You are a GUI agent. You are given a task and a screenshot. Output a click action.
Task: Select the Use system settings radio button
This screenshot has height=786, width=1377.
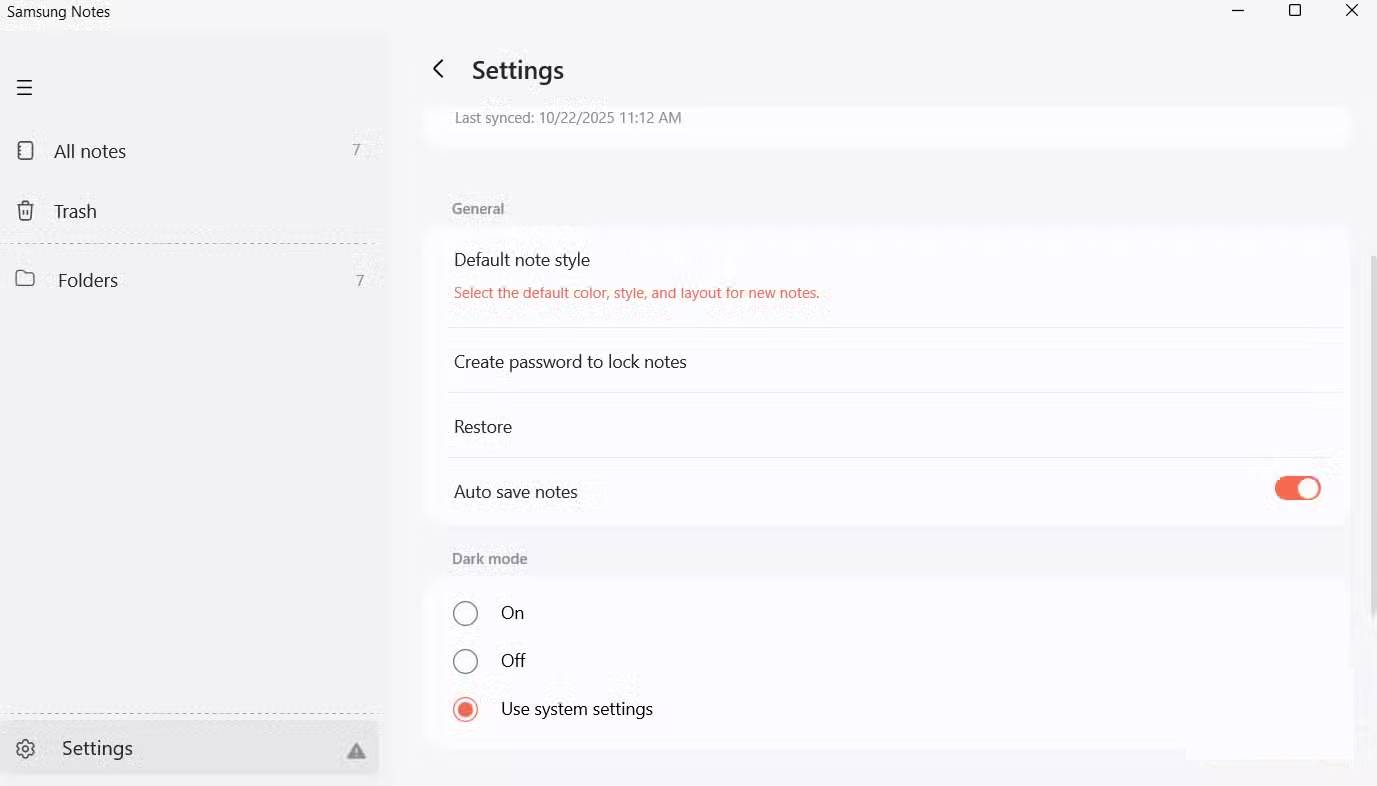point(465,709)
